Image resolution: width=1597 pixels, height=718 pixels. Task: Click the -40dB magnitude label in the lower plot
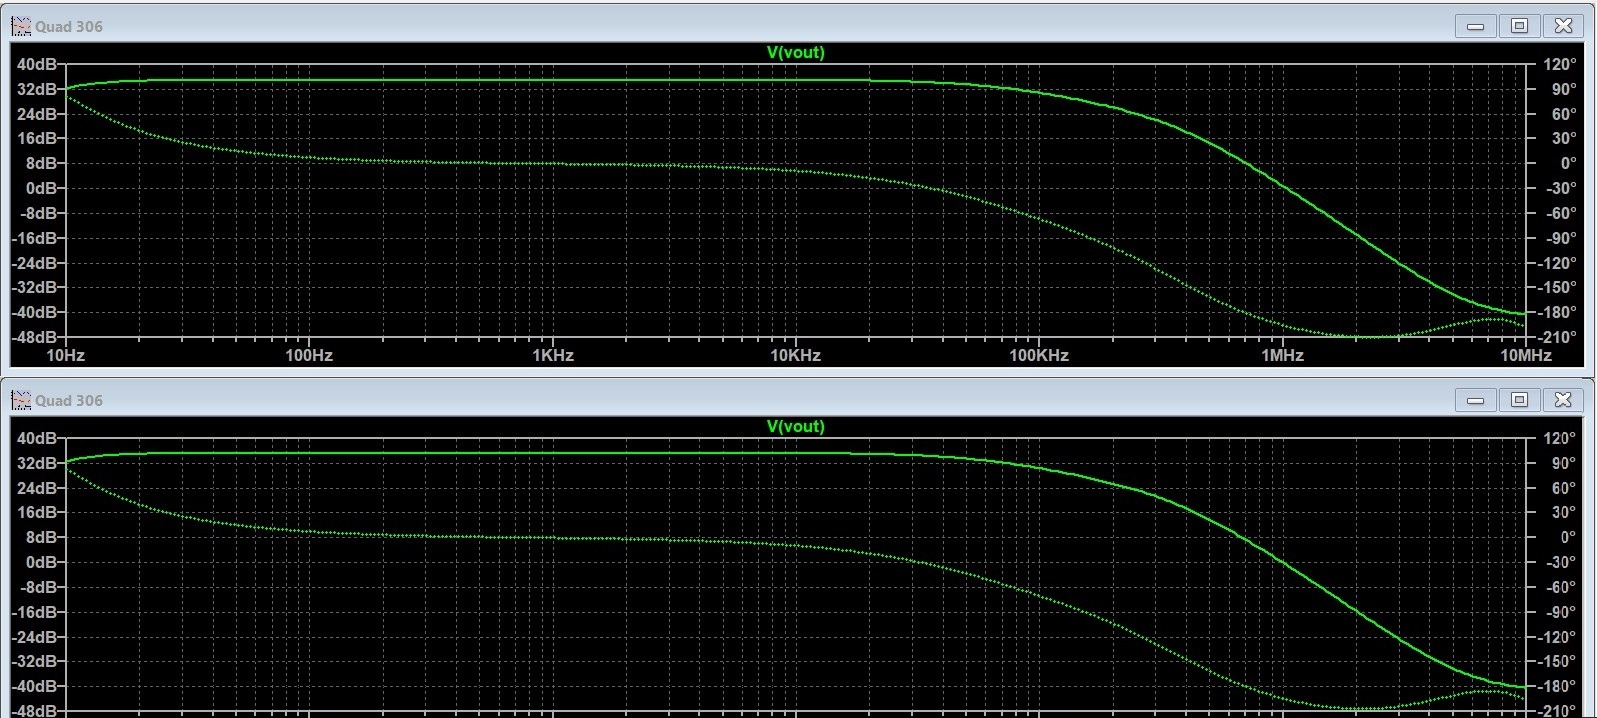(x=34, y=686)
